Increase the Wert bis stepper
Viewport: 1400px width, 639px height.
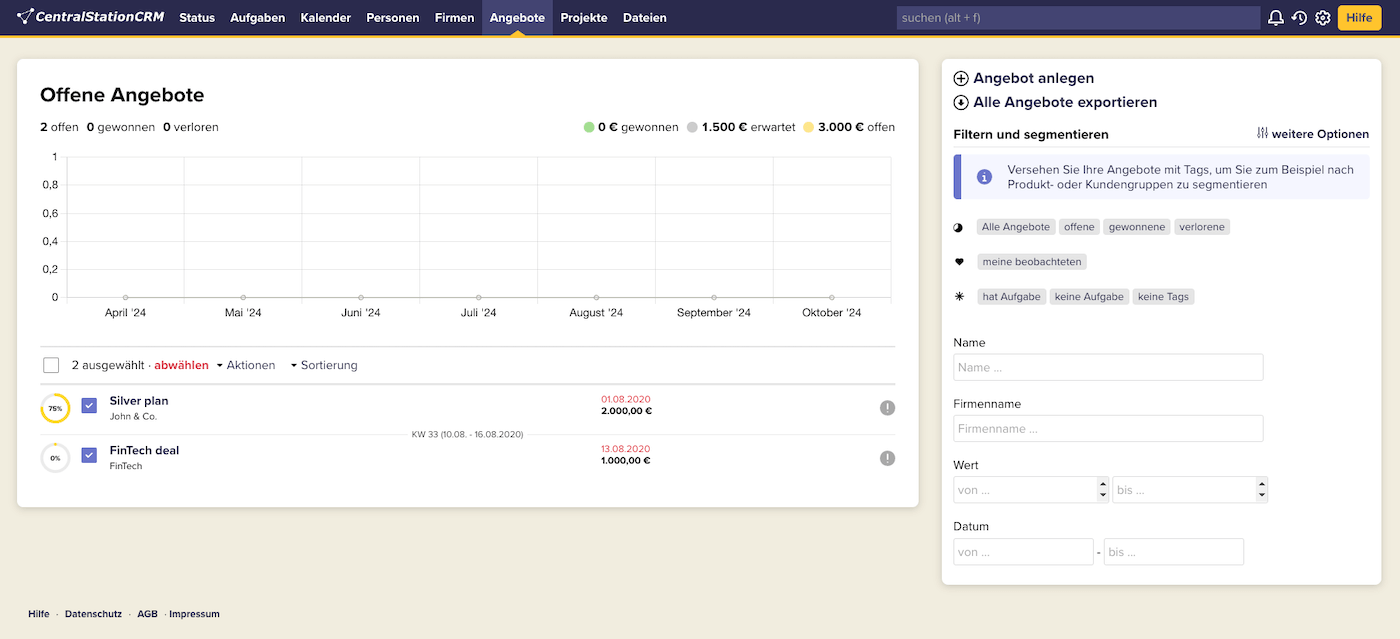1262,484
